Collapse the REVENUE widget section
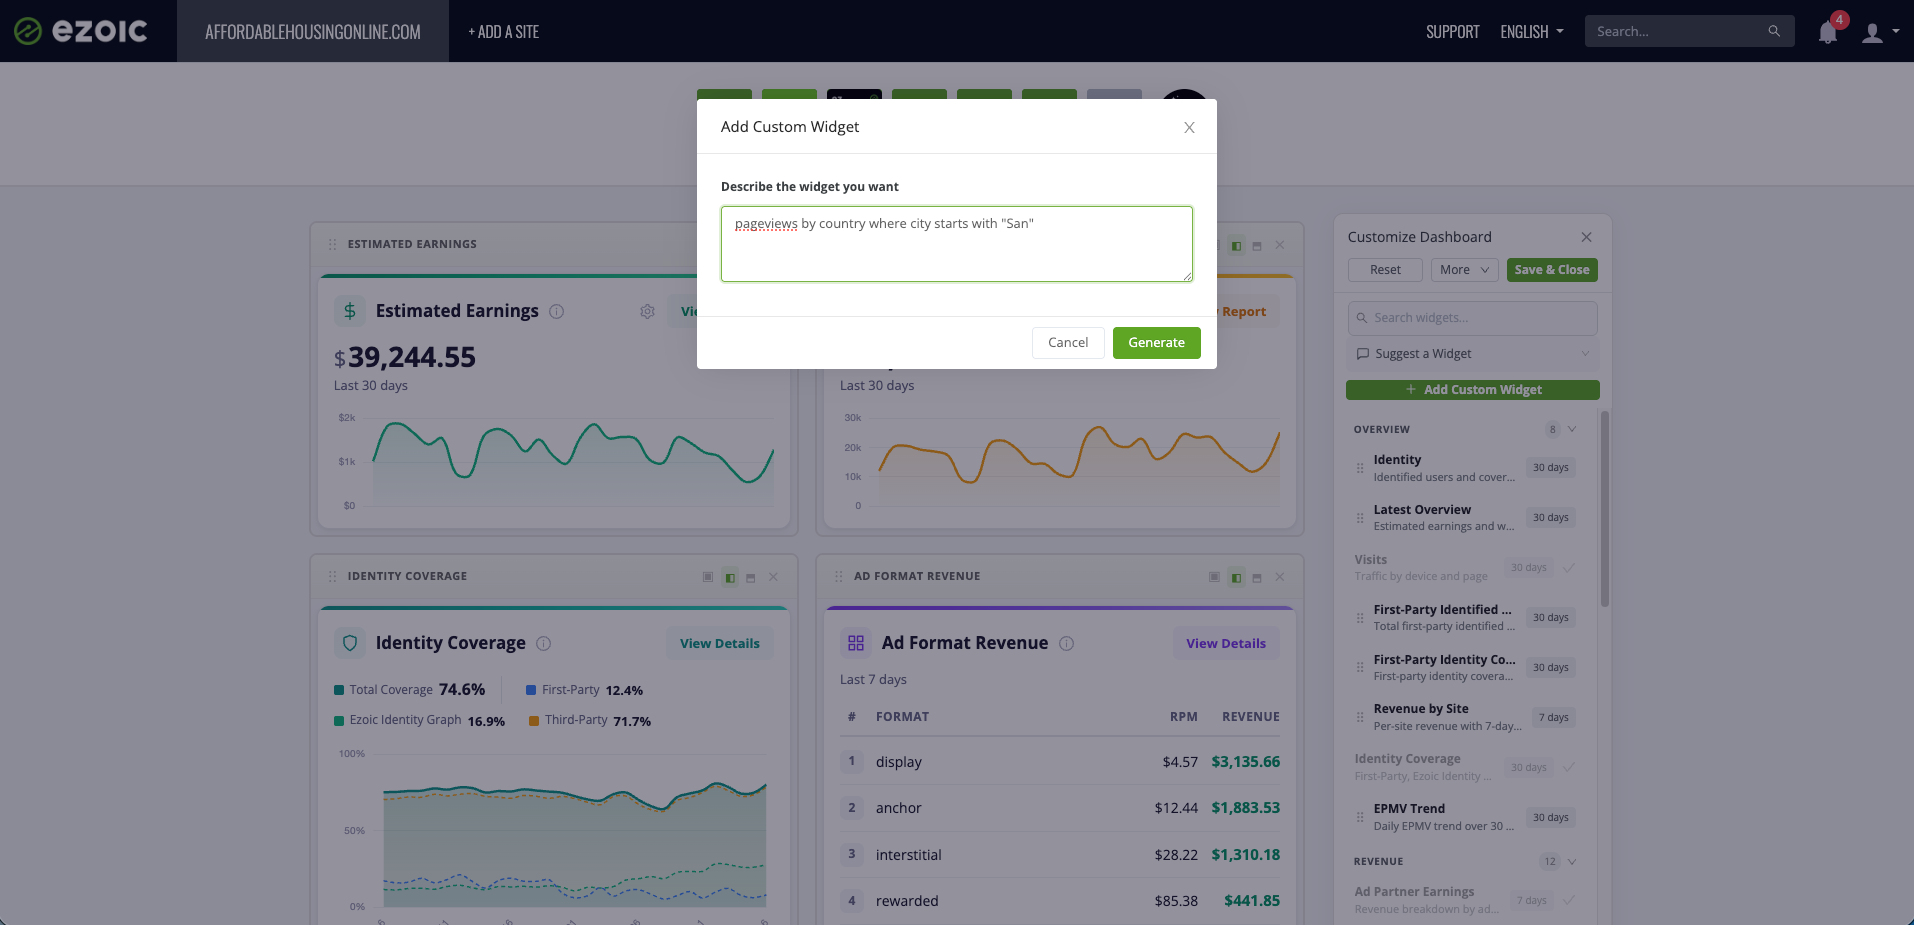Viewport: 1914px width, 925px height. tap(1572, 862)
